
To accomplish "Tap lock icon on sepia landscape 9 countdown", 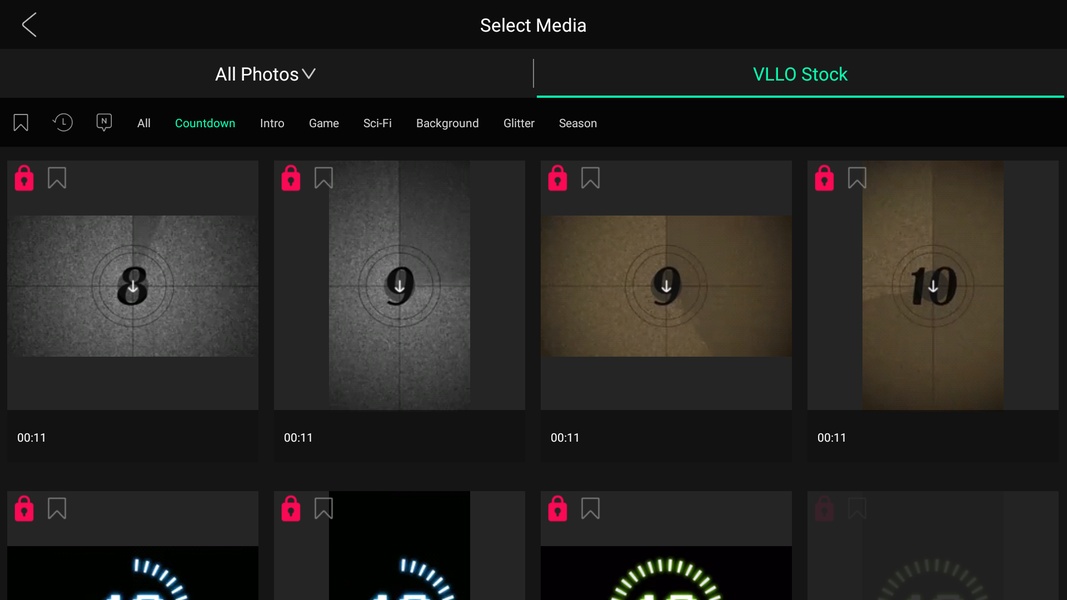I will click(x=557, y=178).
